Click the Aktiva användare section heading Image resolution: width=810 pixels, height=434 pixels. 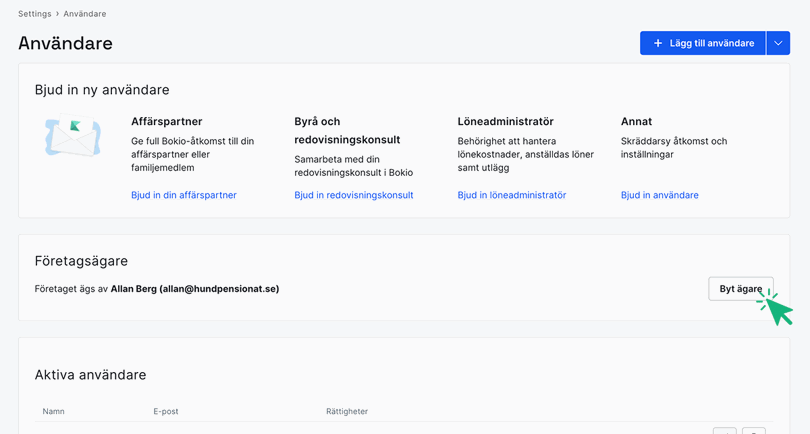90,375
